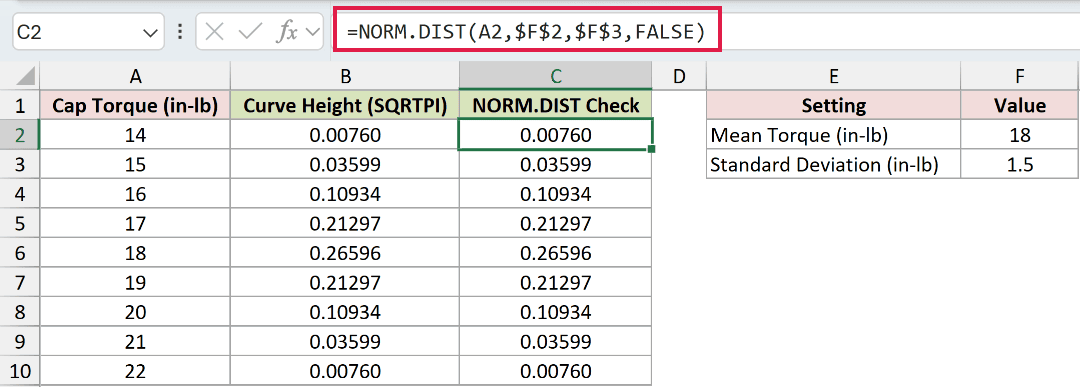Select cell A3 containing 15

pos(135,165)
